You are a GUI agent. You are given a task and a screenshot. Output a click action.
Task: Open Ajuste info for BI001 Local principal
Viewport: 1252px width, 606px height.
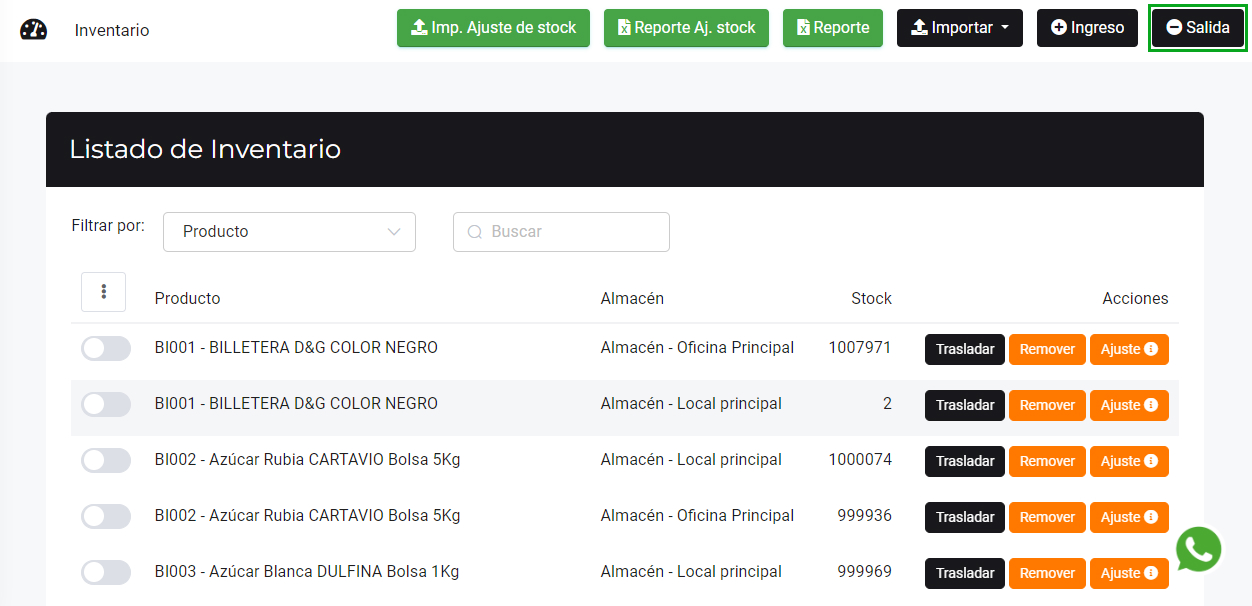pyautogui.click(x=1129, y=405)
